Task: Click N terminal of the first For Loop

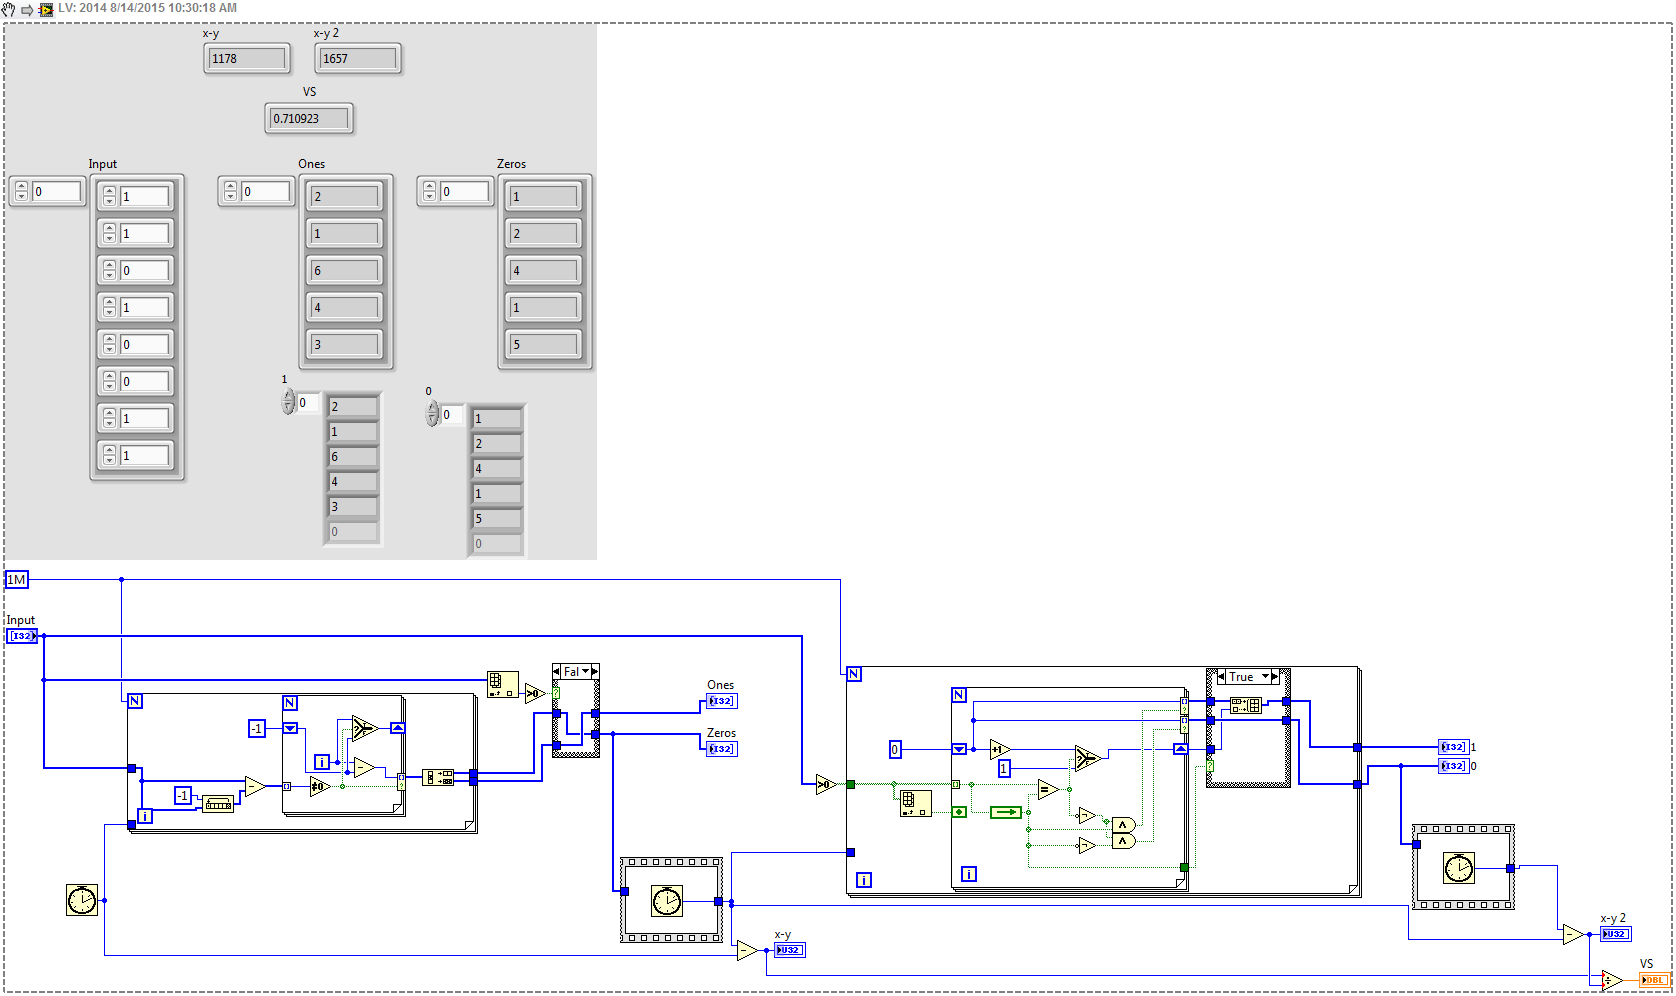Action: pos(135,701)
